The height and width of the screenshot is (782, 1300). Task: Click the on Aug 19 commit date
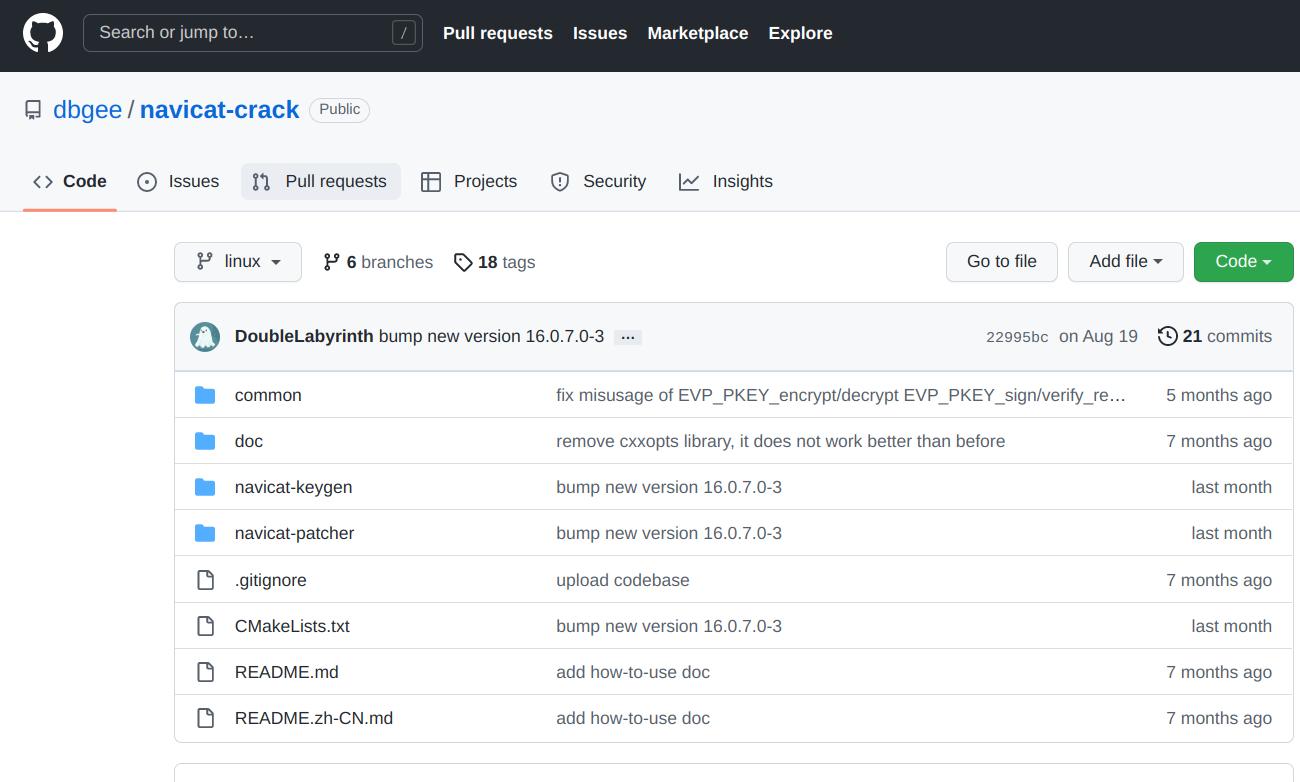coord(1098,336)
